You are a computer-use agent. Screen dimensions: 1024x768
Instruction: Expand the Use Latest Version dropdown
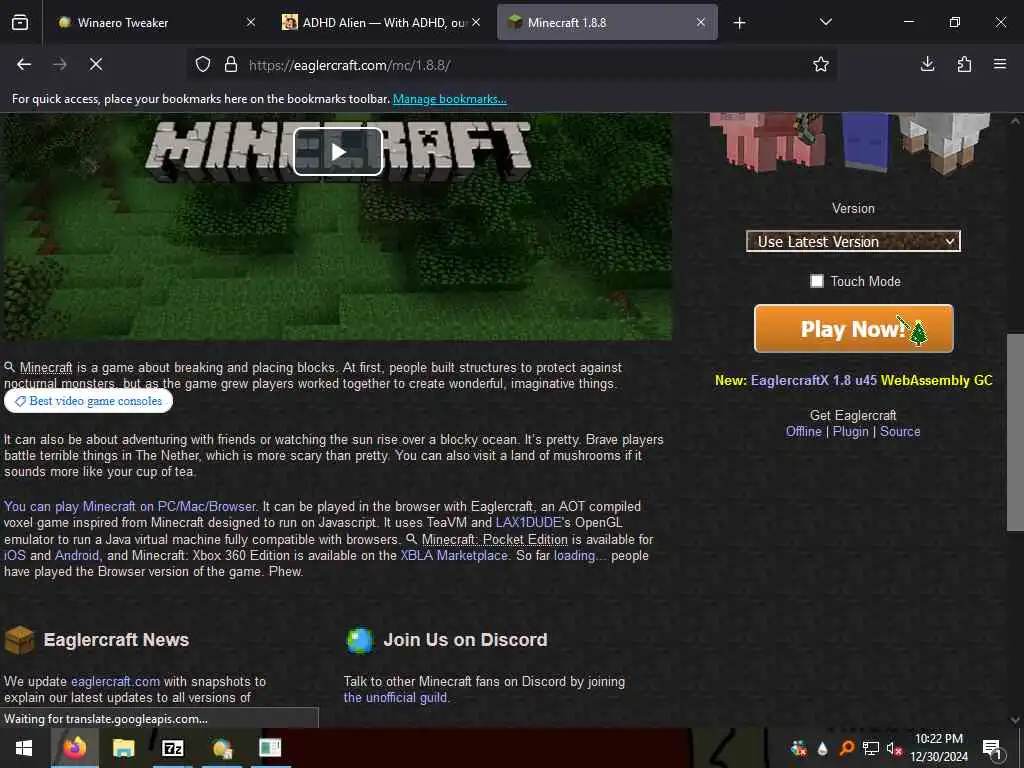853,242
